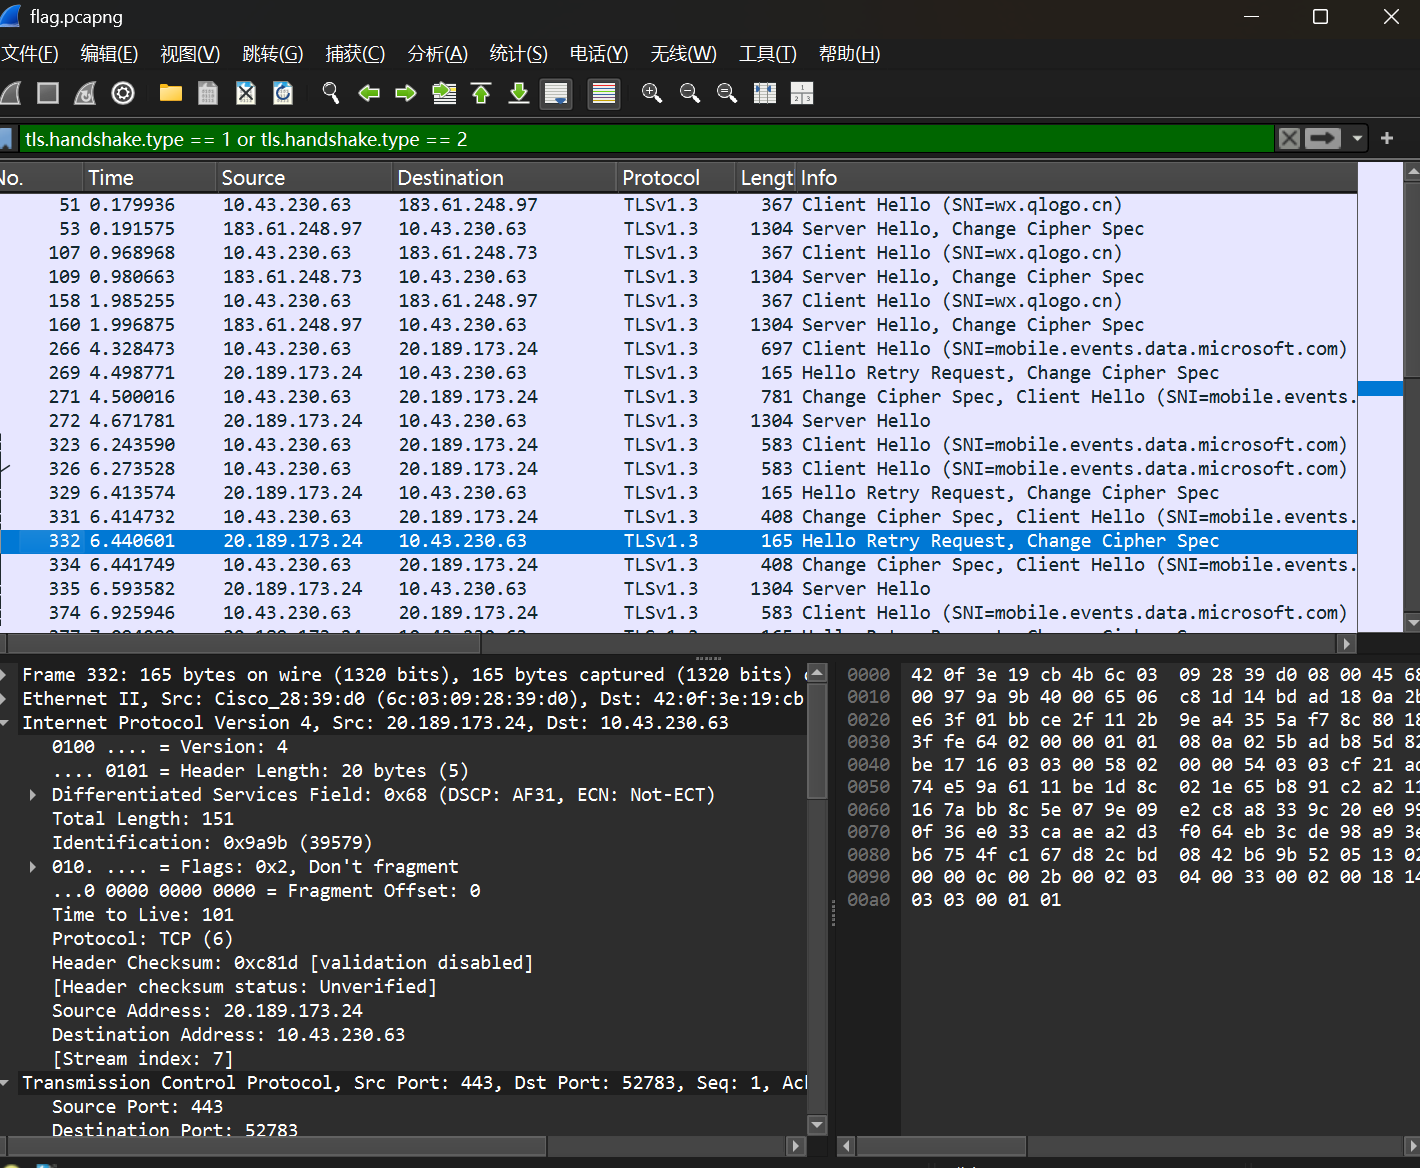This screenshot has height=1168, width=1420.
Task: Click the save capture file icon
Action: 208,93
